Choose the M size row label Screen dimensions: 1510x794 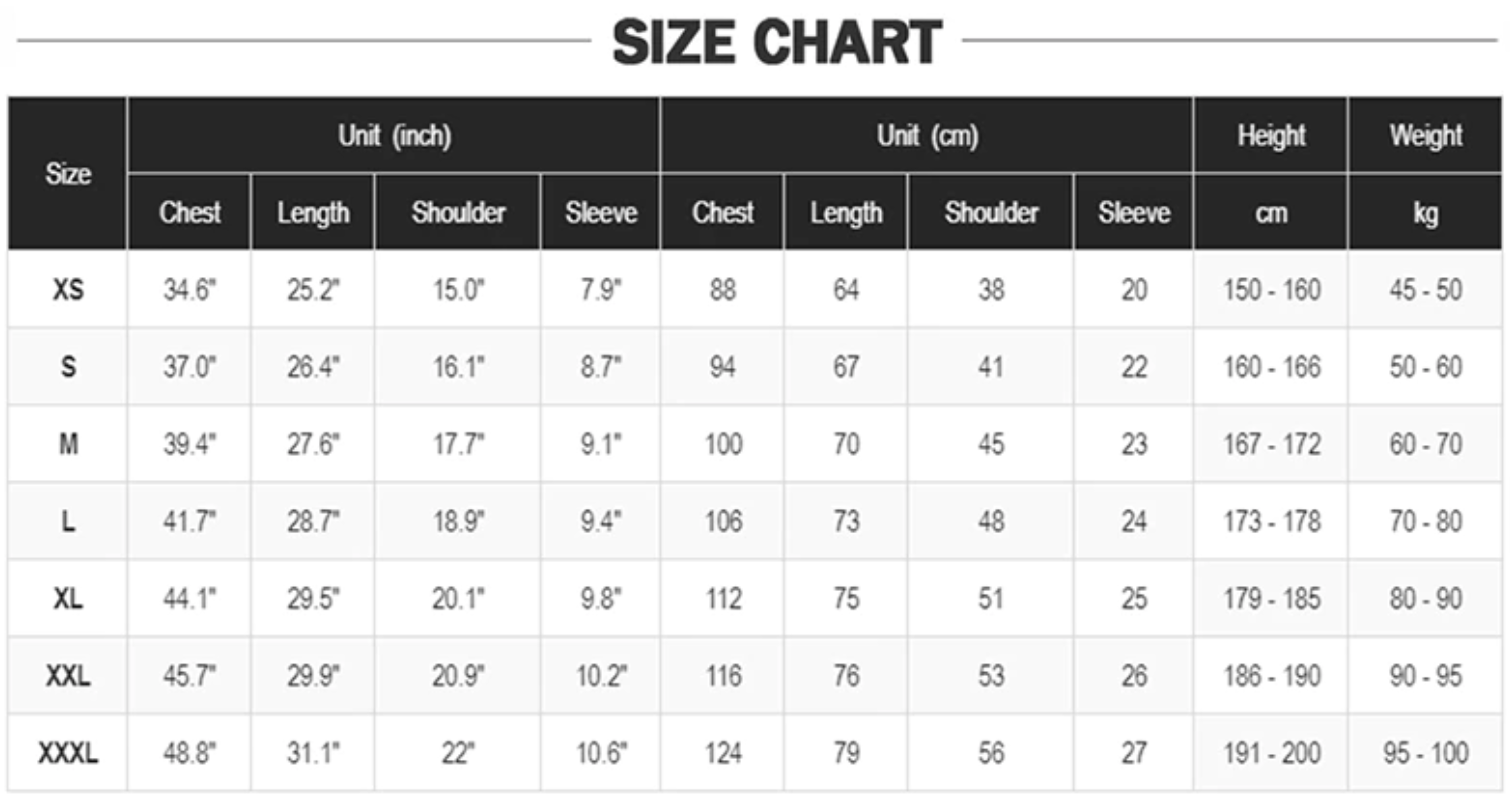point(68,444)
